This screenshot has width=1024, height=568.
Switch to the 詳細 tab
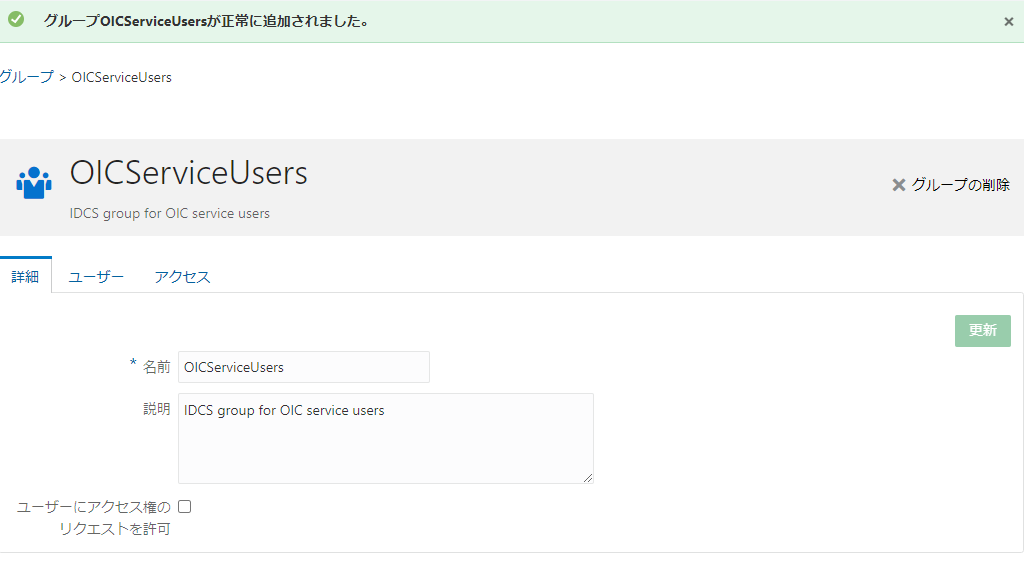click(x=25, y=277)
